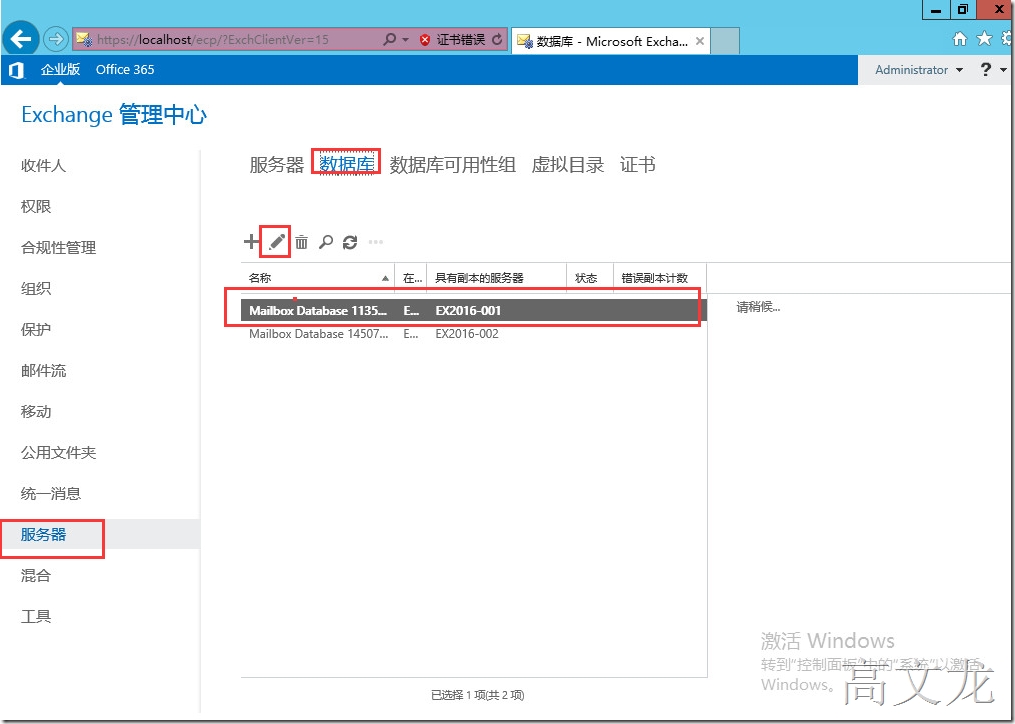
Task: Click the toolbar refresh icon
Action: click(350, 242)
